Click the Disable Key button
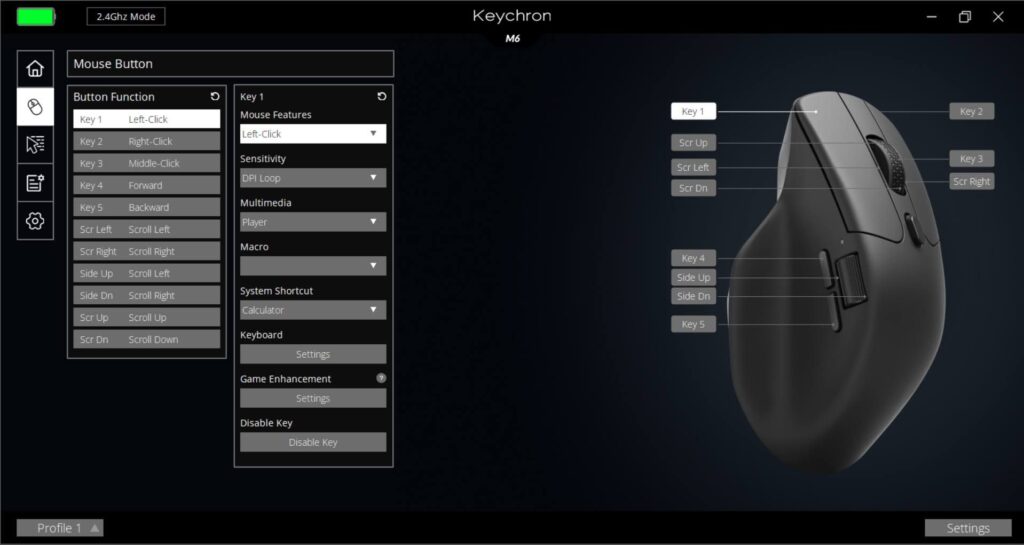This screenshot has height=545, width=1024. (x=313, y=442)
